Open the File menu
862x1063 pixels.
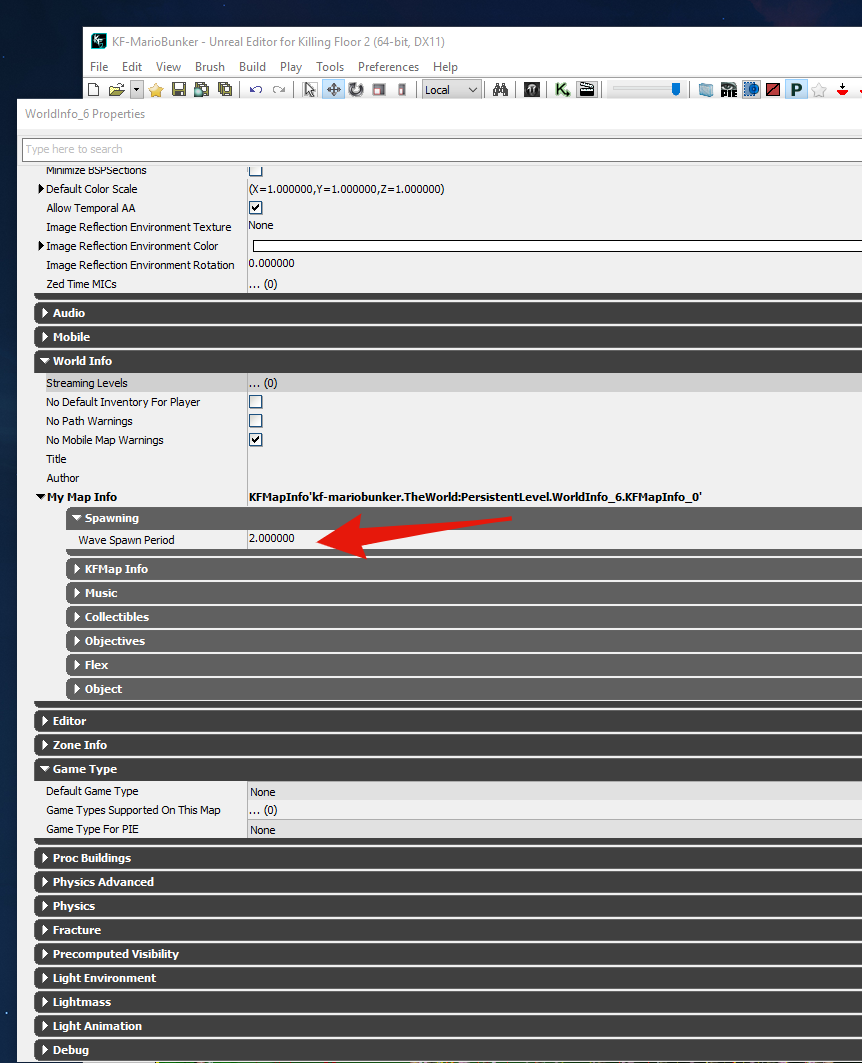pyautogui.click(x=99, y=66)
